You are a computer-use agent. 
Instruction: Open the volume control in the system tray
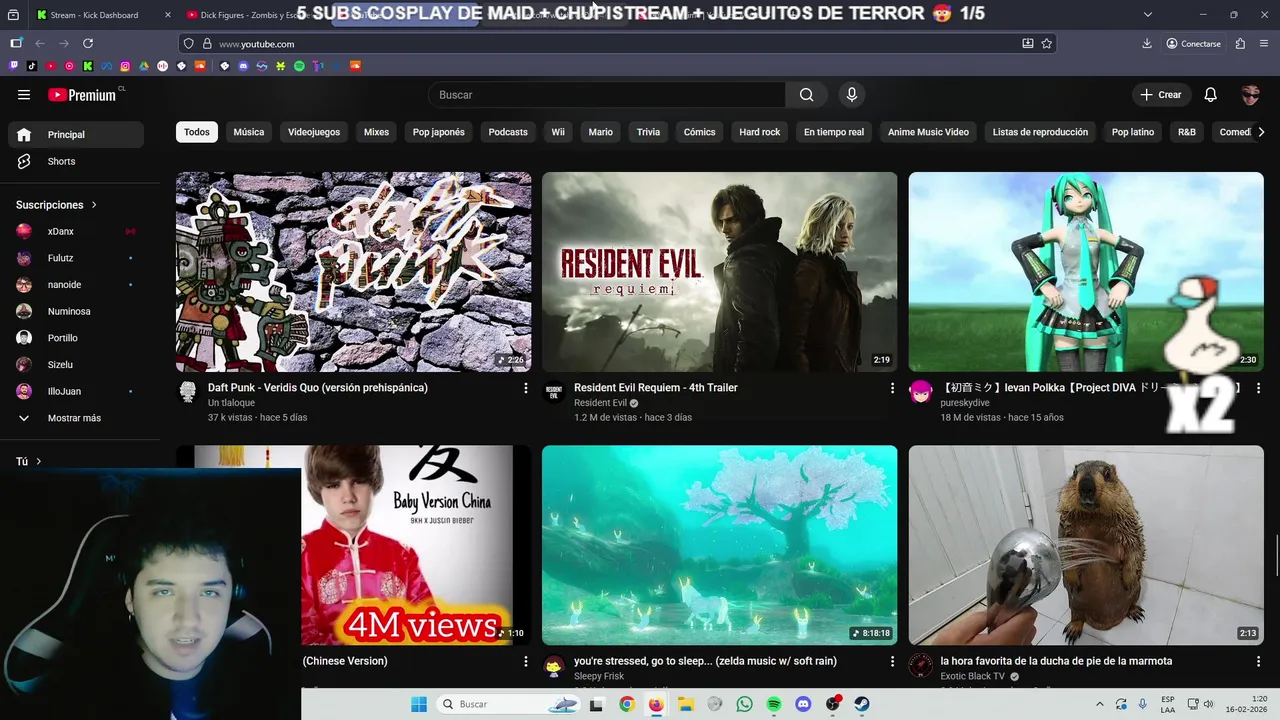pos(1207,704)
